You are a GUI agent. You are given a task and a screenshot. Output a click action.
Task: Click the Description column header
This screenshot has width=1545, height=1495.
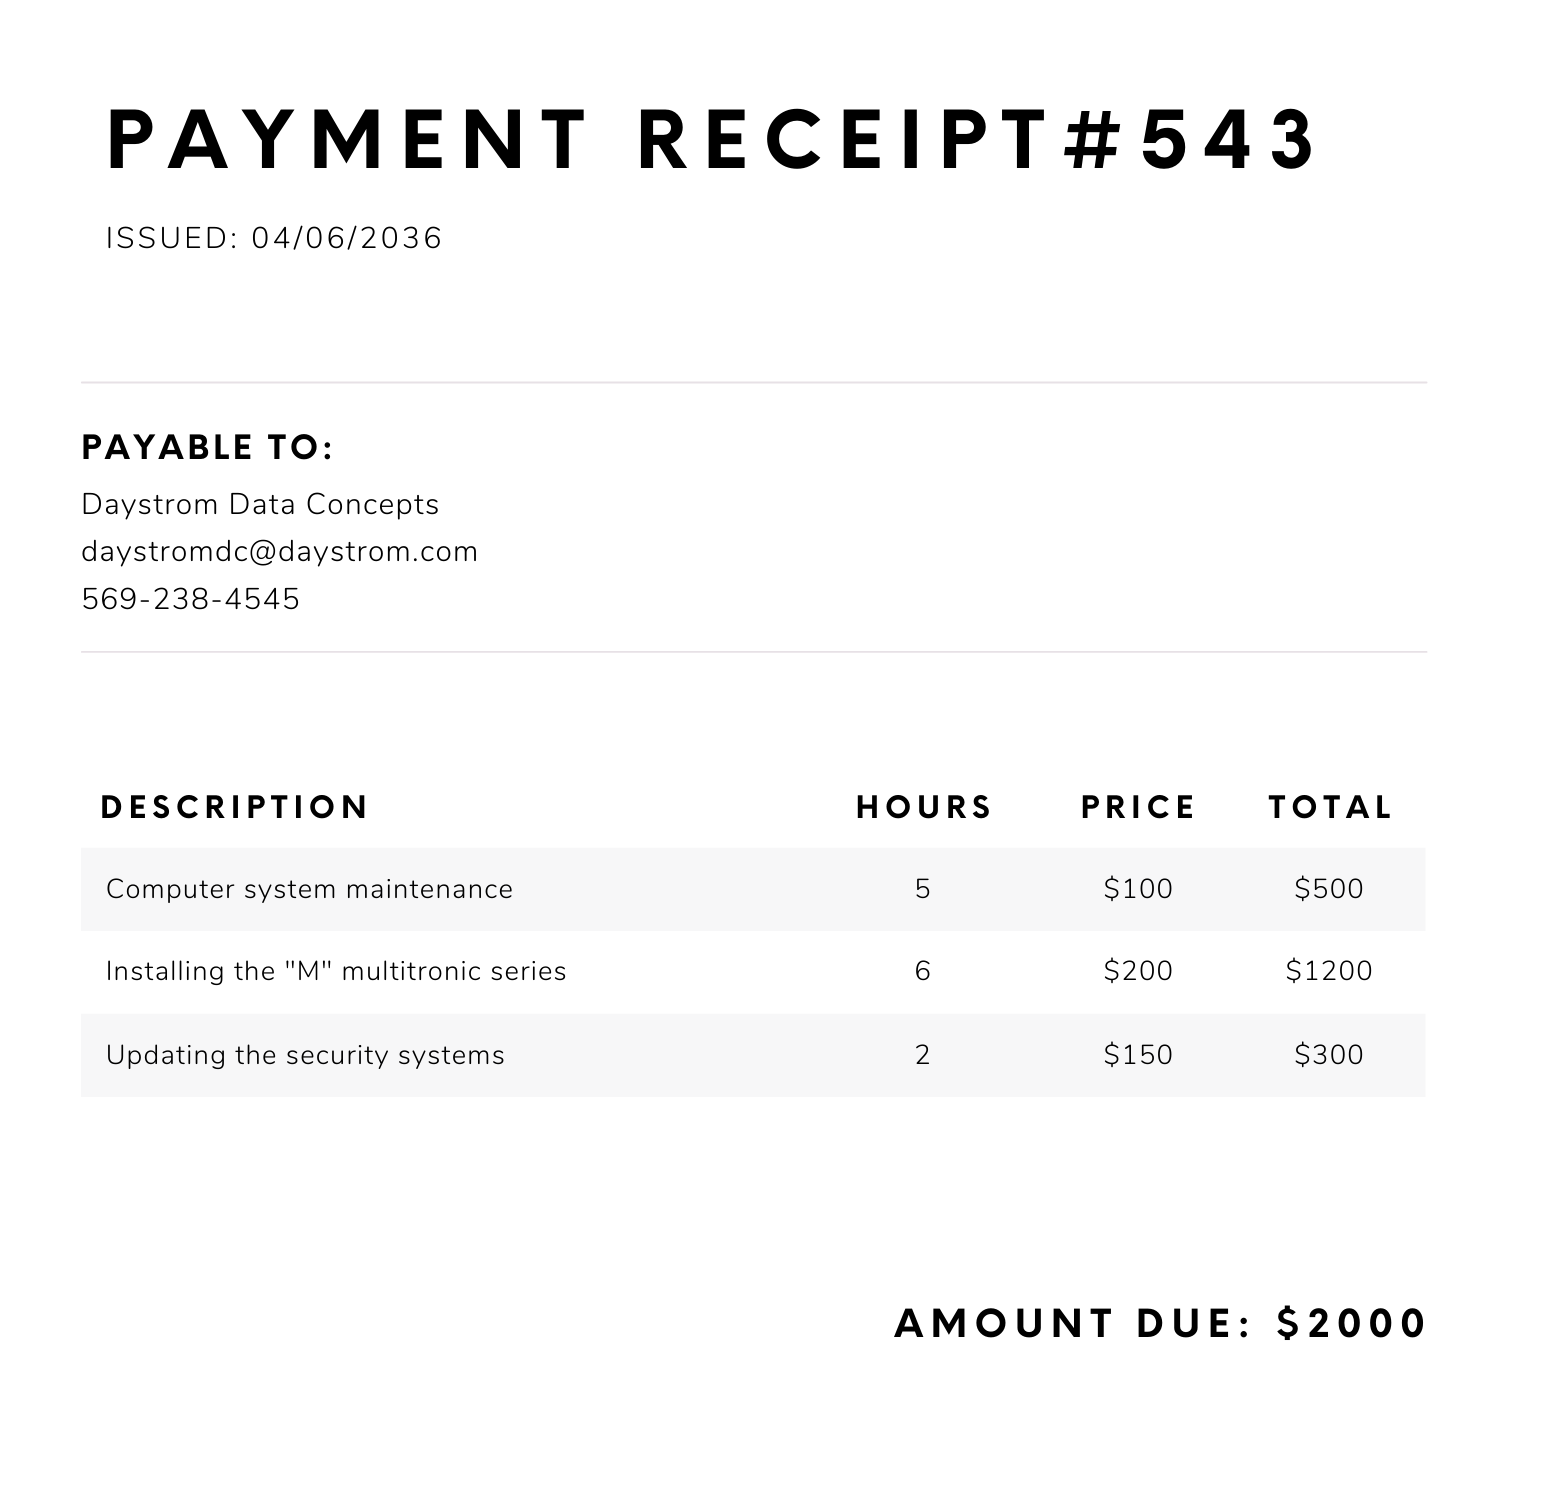point(235,807)
